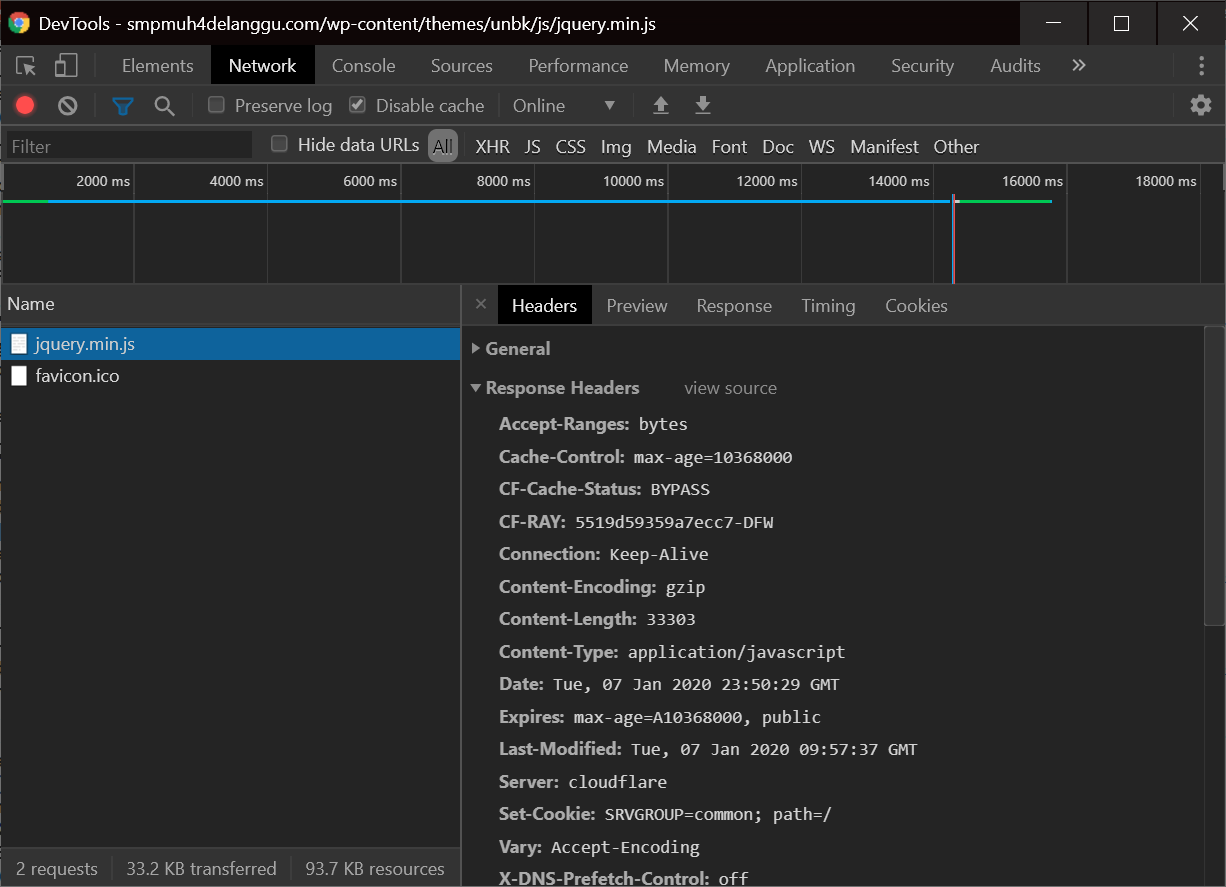
Task: Show more DevTools tabs chevron
Action: pyautogui.click(x=1078, y=65)
